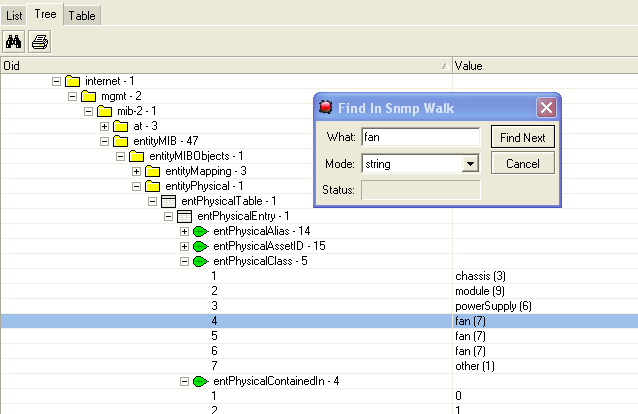Viewport: 638px width, 414px height.
Task: Click the entPhysicalTable table icon
Action: (x=168, y=201)
